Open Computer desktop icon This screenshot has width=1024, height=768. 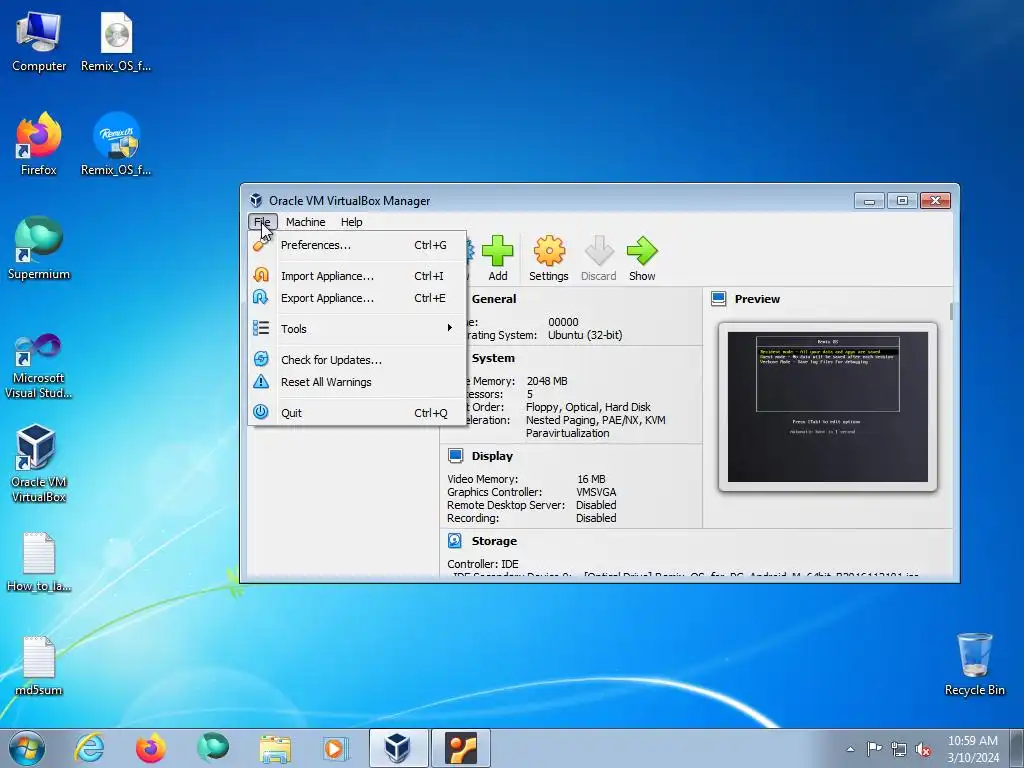(39, 42)
